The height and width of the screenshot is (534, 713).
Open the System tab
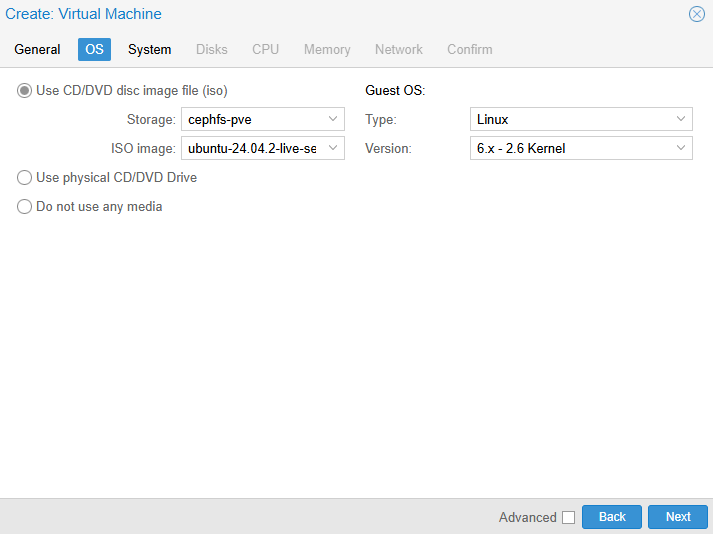(149, 49)
